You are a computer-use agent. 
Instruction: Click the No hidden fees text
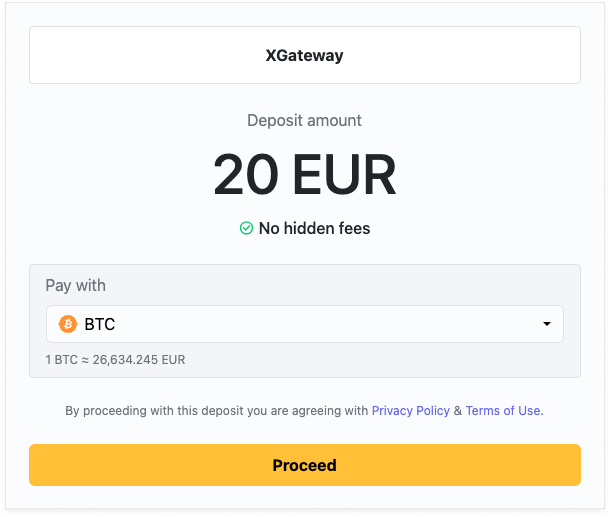click(x=314, y=228)
